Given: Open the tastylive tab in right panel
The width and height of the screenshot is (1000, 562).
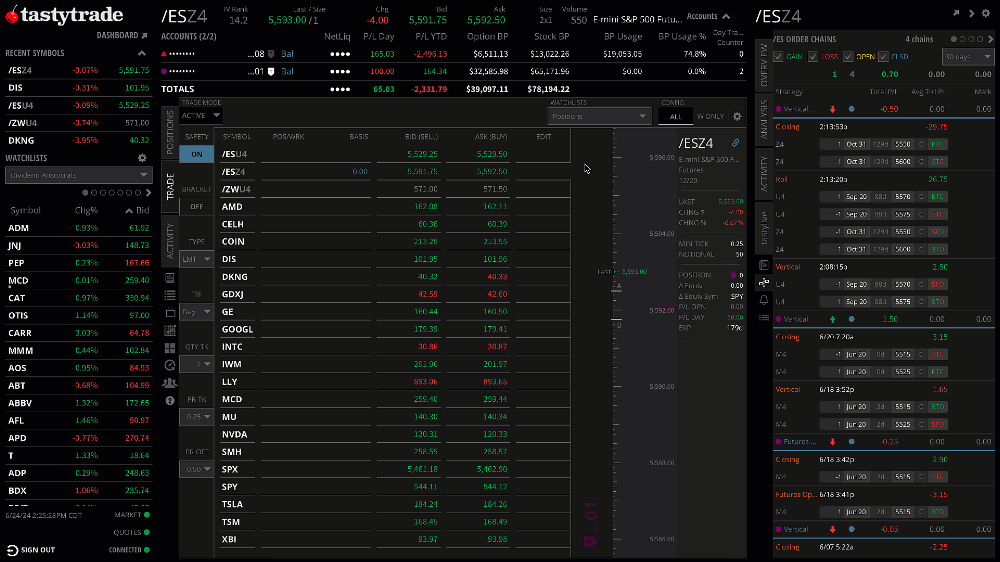Looking at the screenshot, I should [x=763, y=228].
